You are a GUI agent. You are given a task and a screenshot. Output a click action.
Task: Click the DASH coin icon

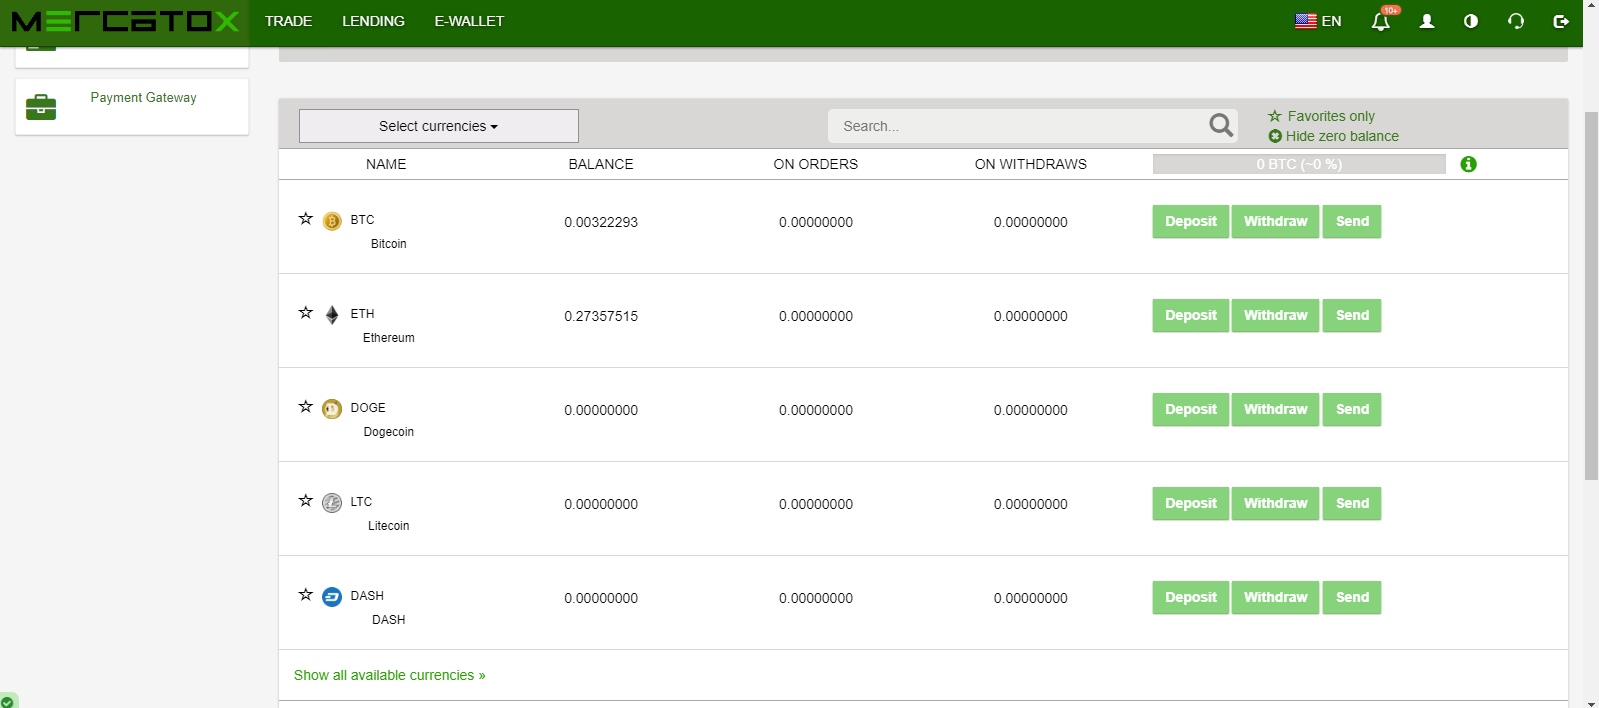click(x=332, y=597)
